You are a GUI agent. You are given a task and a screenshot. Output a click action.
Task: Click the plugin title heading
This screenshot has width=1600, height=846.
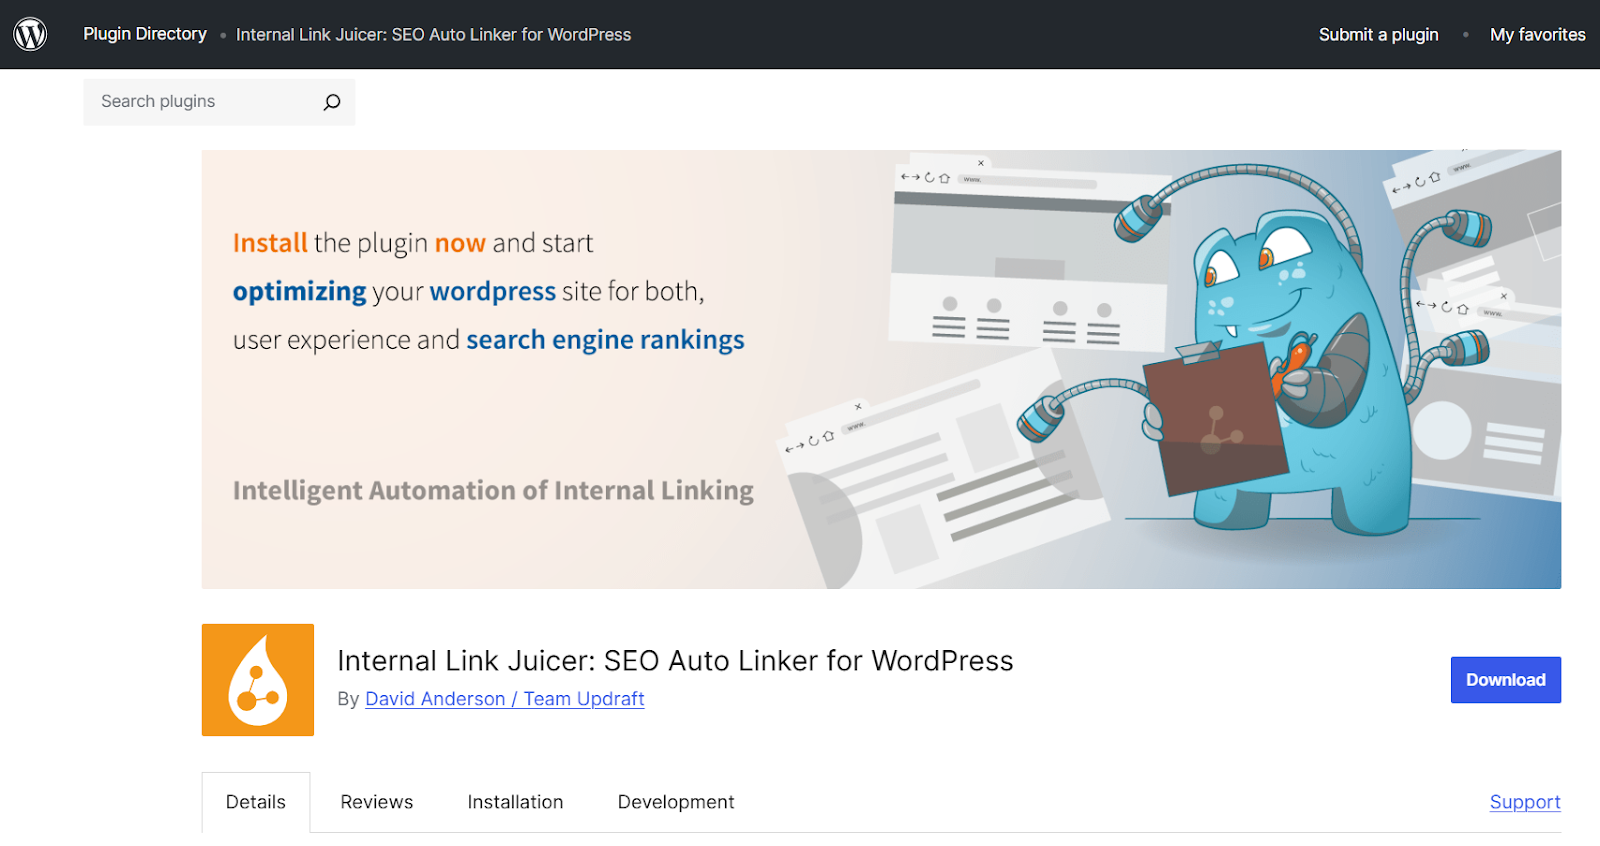click(x=675, y=661)
